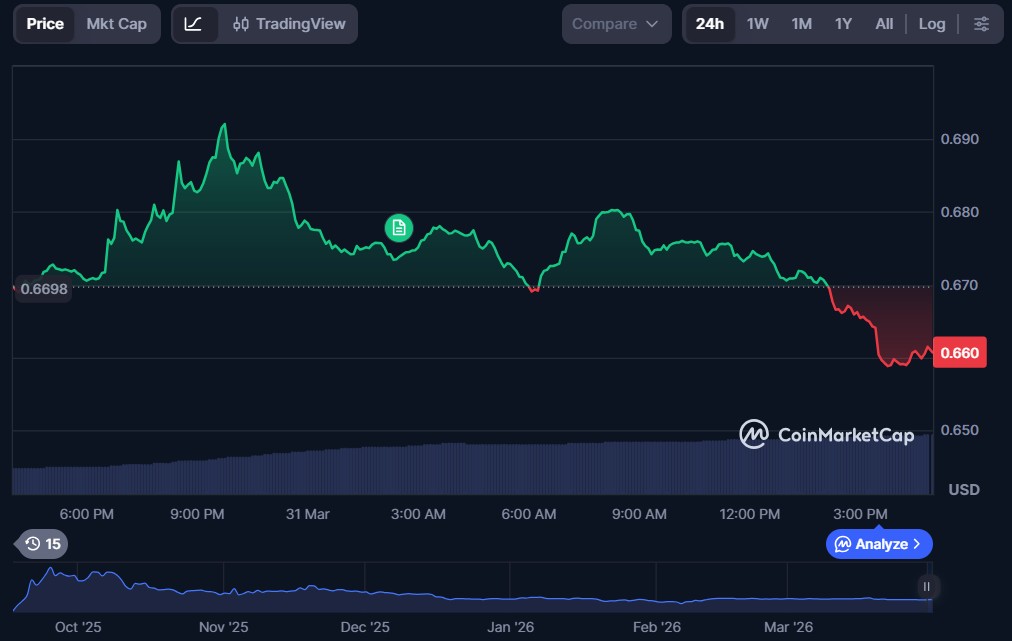This screenshot has width=1012, height=641.
Task: Click the pause handle on range selector
Action: tap(927, 587)
